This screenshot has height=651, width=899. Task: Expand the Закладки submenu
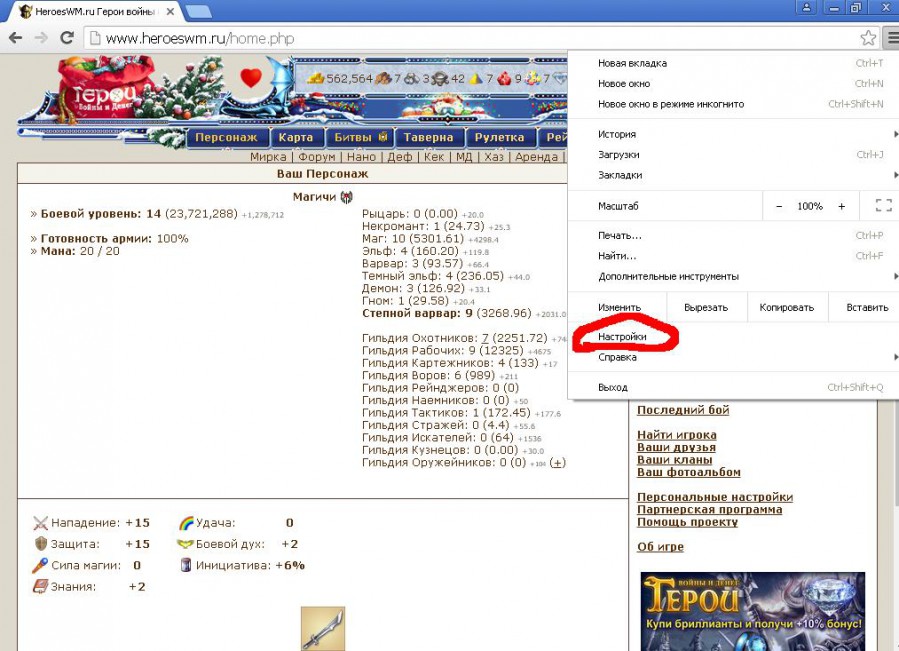pos(733,176)
